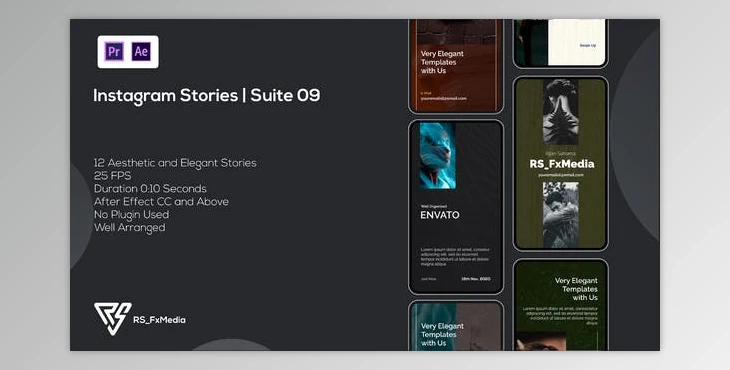Click the 'ENVATO' heading in the story
The width and height of the screenshot is (730, 370).
pos(439,215)
